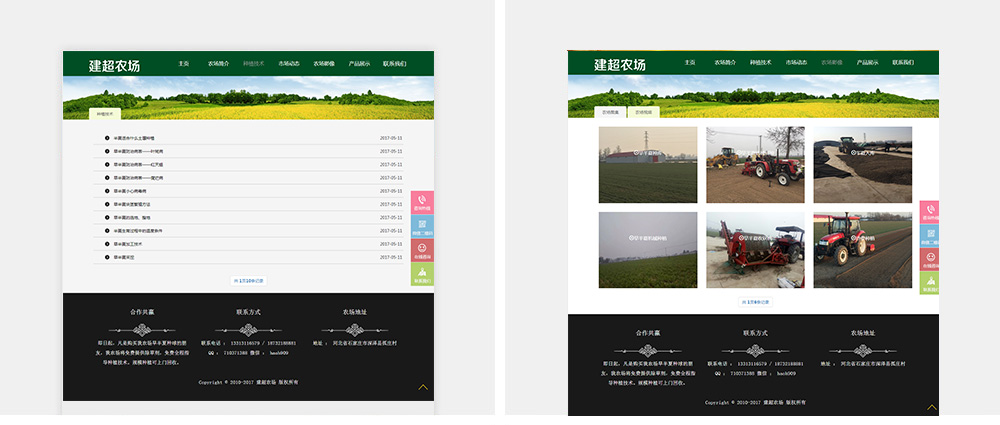The height and width of the screenshot is (425, 1000).
Task: Click pink phone consult icon on right page
Action: coord(930,213)
